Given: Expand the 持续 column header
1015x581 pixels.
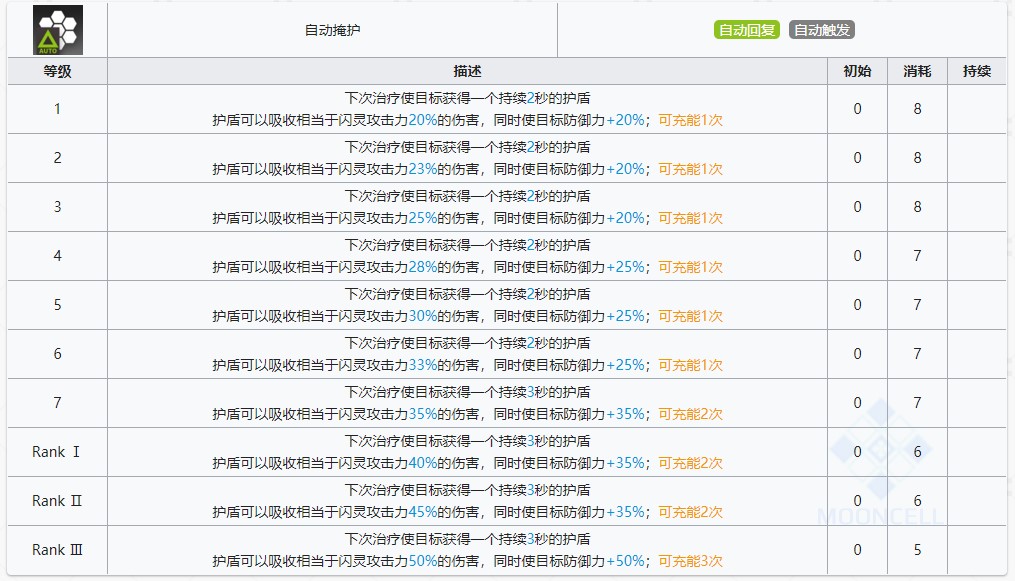Looking at the screenshot, I should [978, 70].
